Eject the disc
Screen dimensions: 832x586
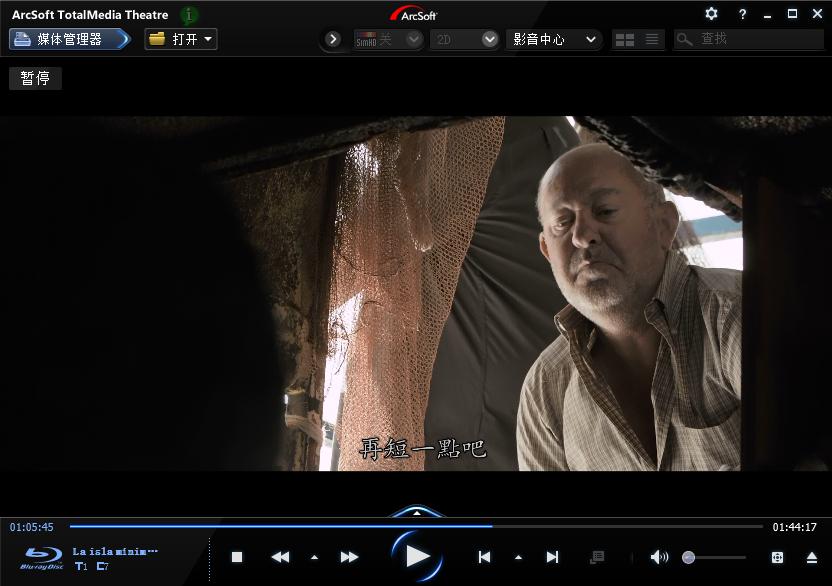coord(812,557)
